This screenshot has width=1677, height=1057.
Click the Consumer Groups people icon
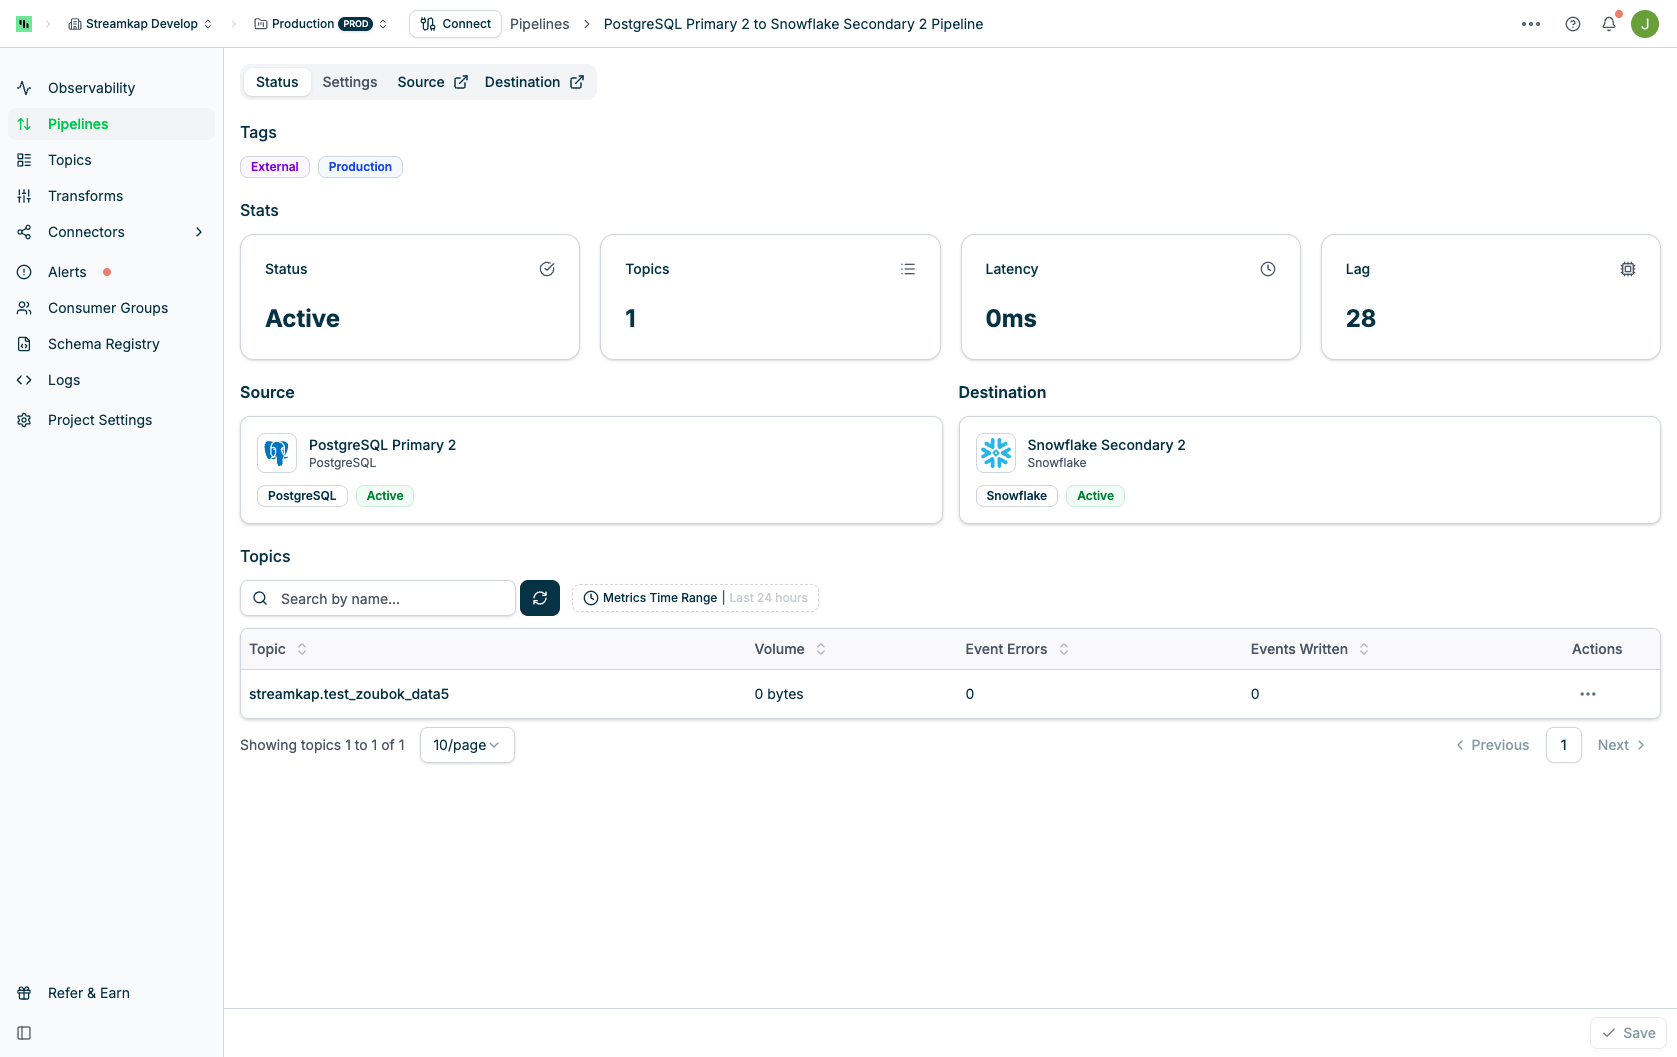[24, 308]
